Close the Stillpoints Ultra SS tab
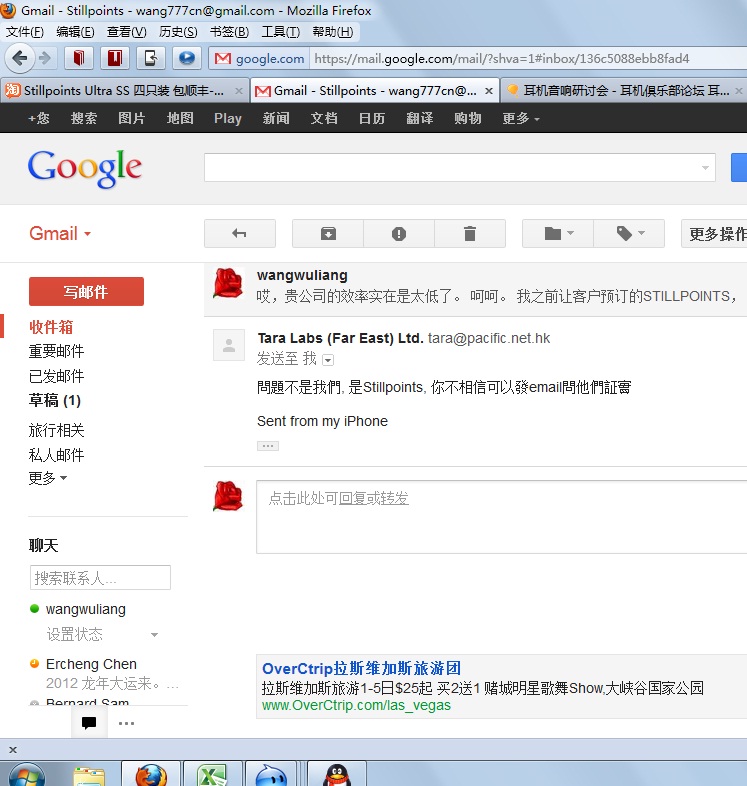The width and height of the screenshot is (747, 786). (x=239, y=91)
